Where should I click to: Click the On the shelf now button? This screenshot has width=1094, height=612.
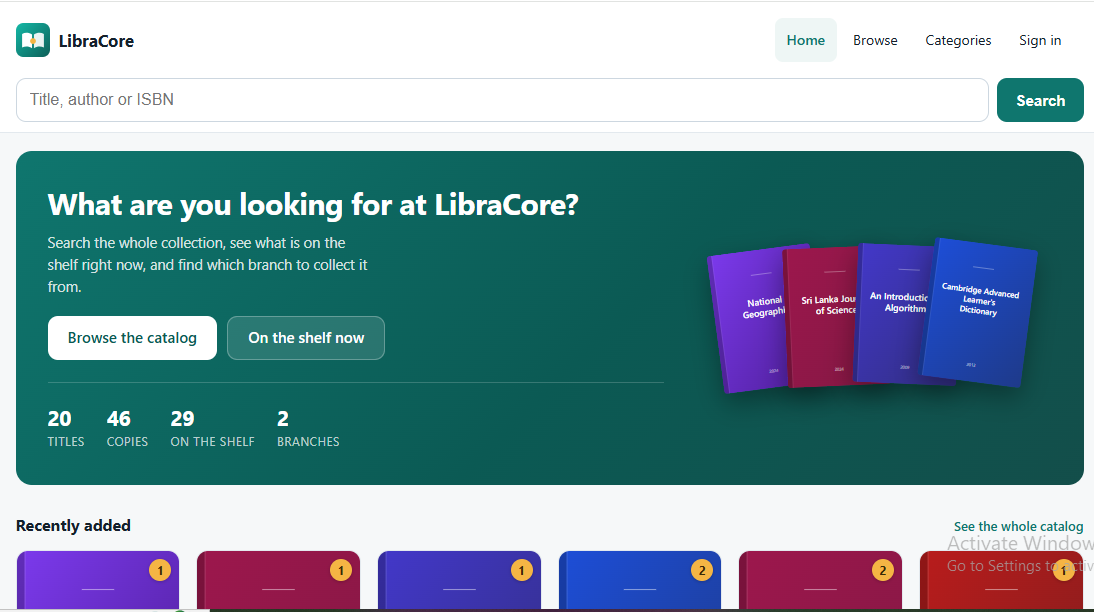[306, 338]
